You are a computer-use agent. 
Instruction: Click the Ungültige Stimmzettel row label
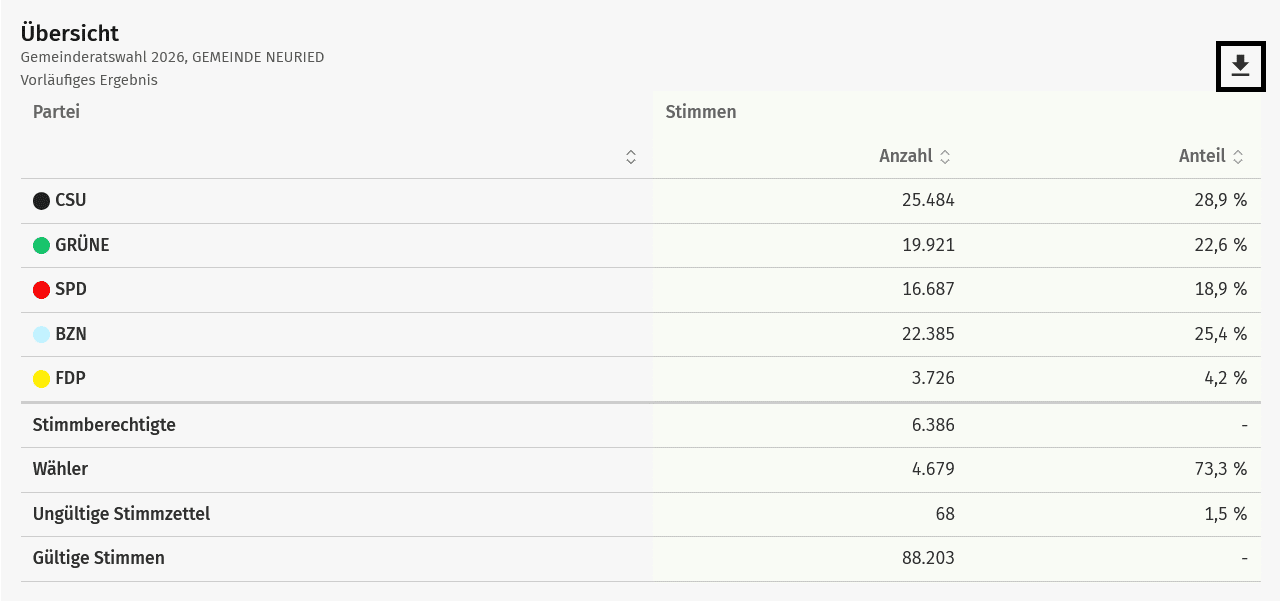tap(121, 514)
